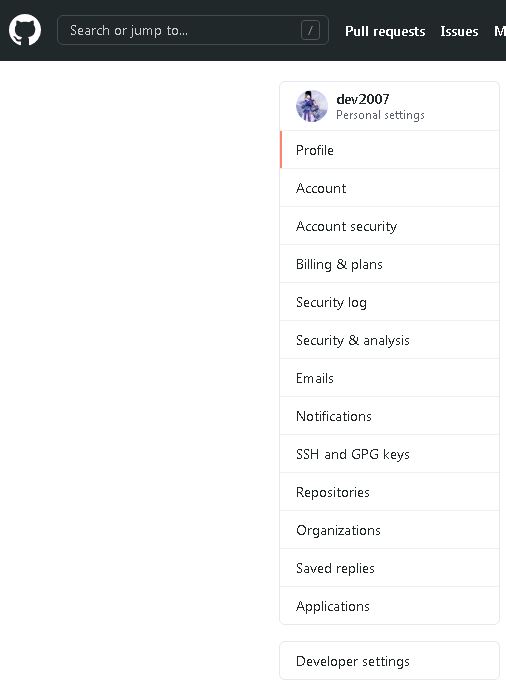This screenshot has width=506, height=695.
Task: Open the Applications settings page
Action: coord(389,606)
